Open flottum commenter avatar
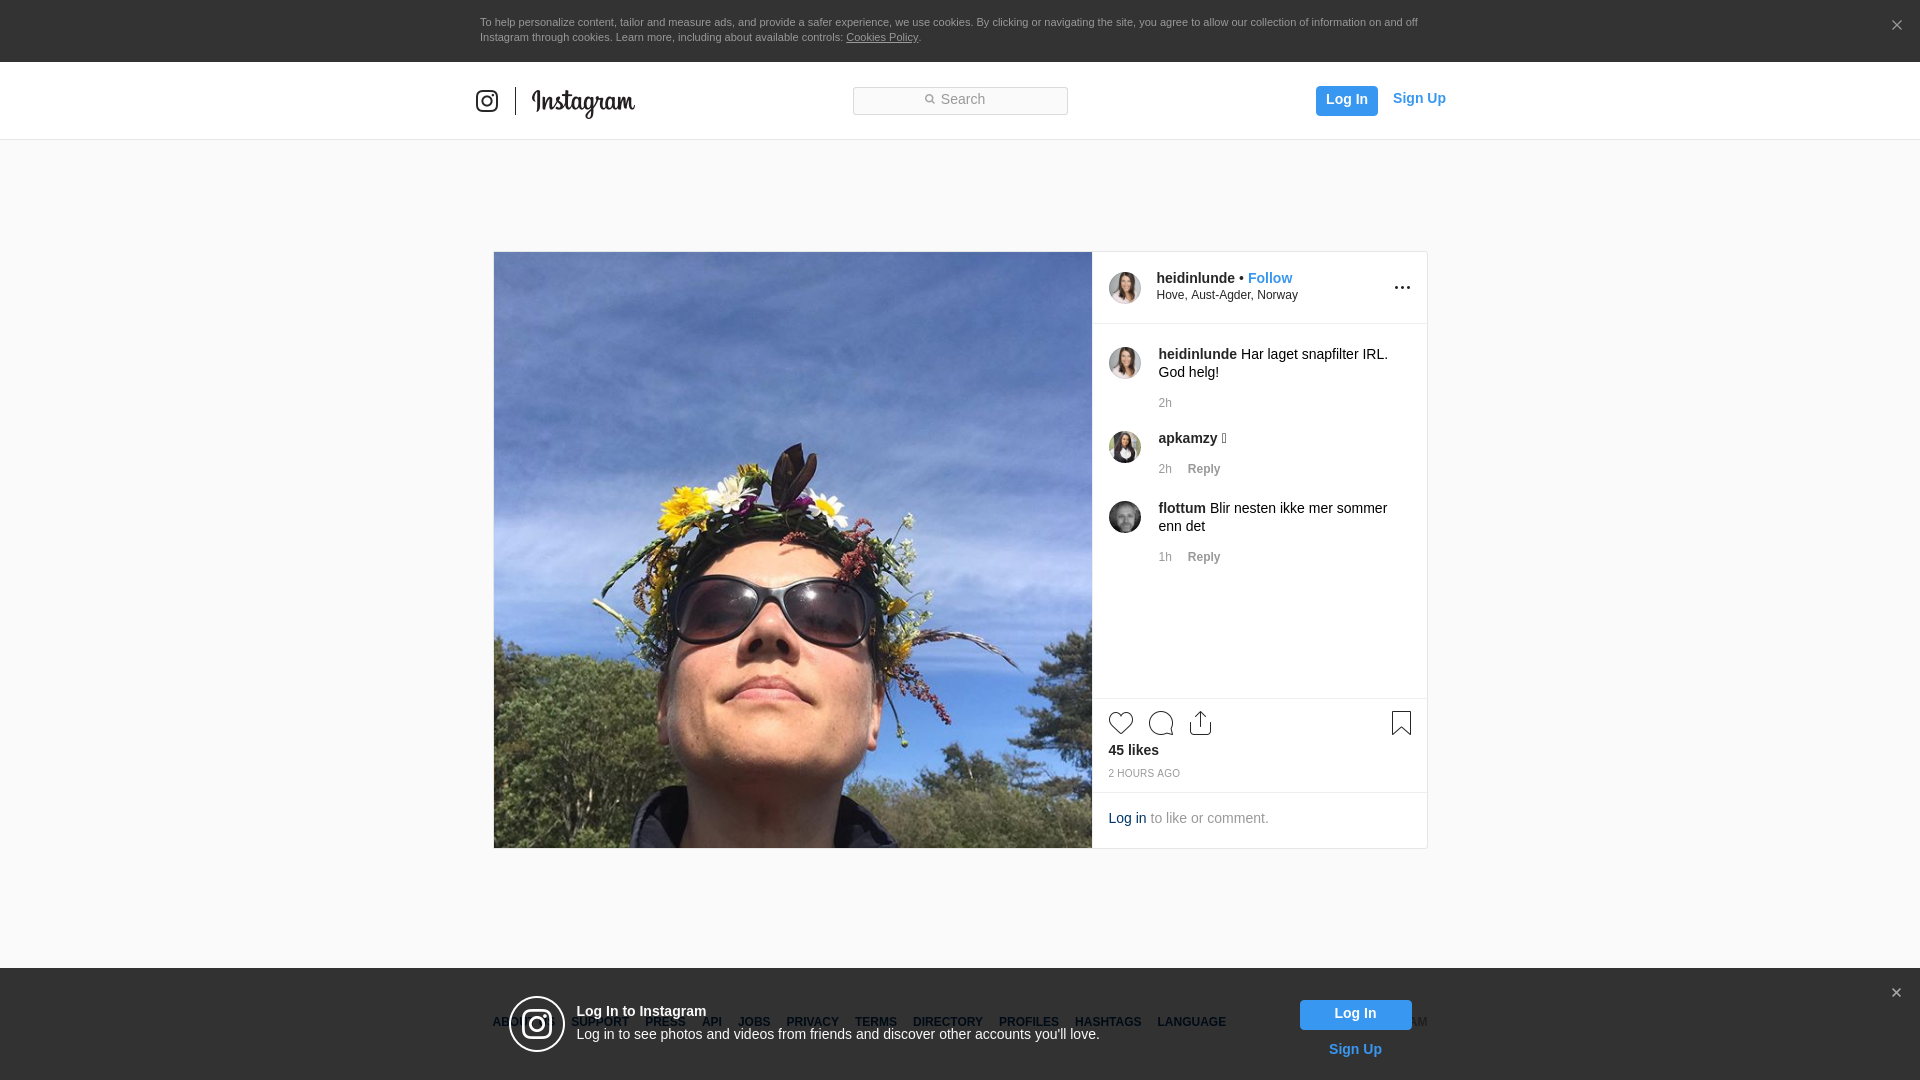The height and width of the screenshot is (1080, 1920). tap(1125, 517)
